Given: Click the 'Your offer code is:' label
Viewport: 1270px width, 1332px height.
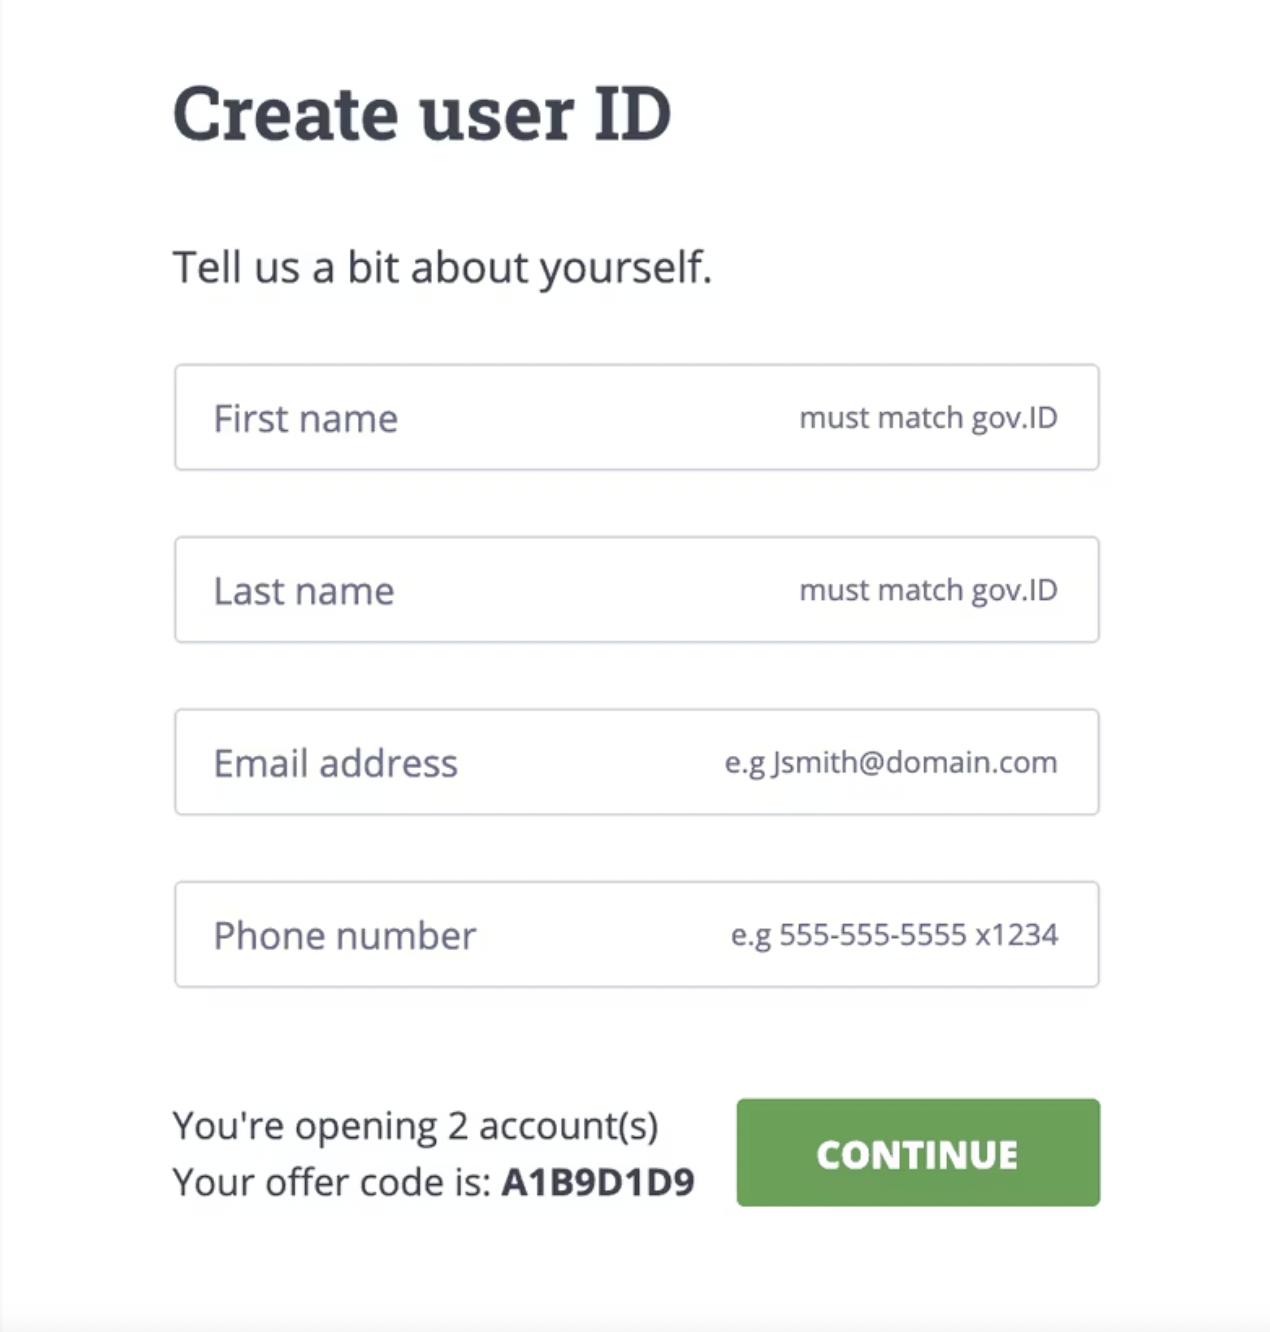Looking at the screenshot, I should 331,1183.
